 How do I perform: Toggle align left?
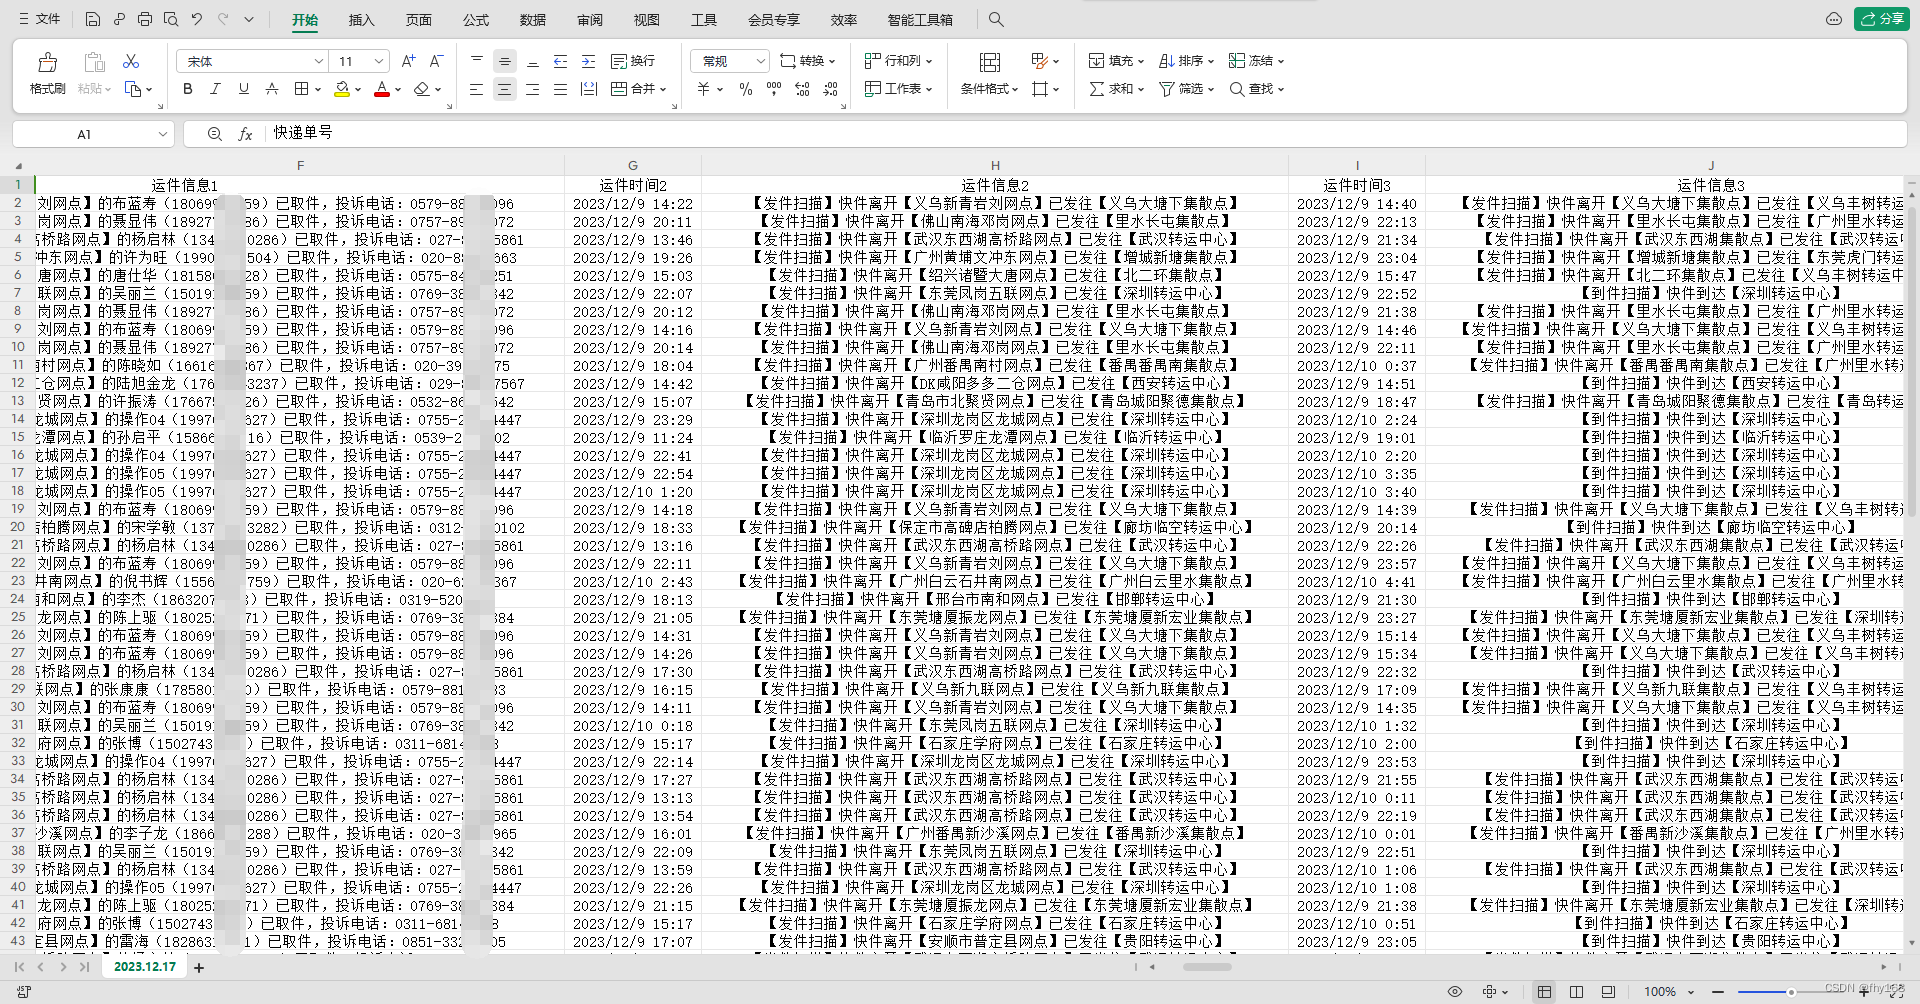point(477,89)
